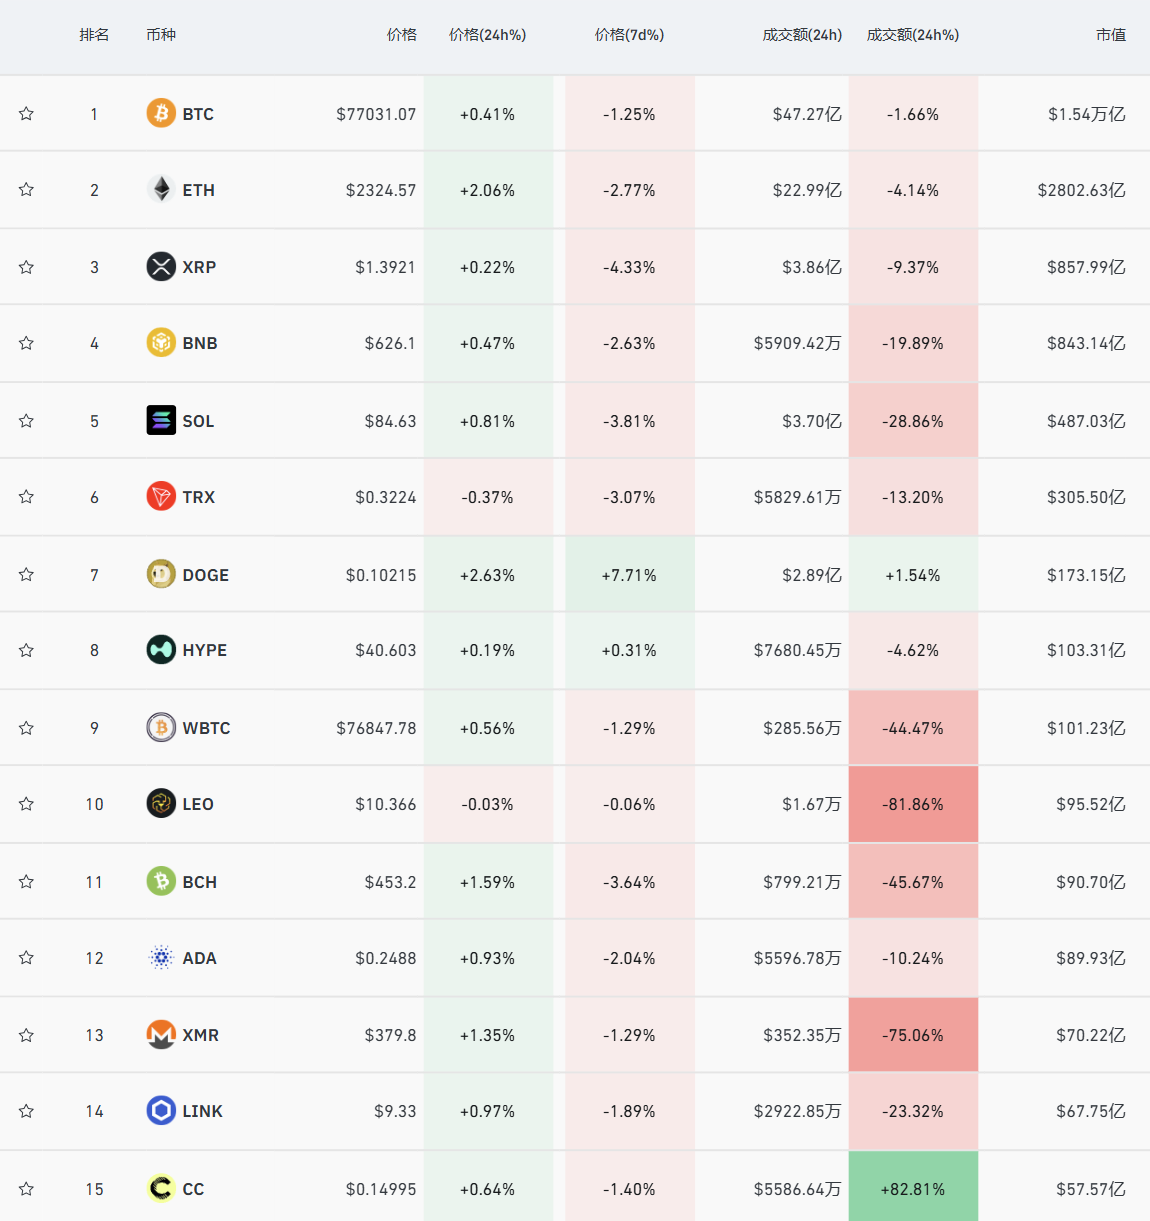The height and width of the screenshot is (1221, 1150).
Task: Sort by 市值 column header
Action: 1111,35
